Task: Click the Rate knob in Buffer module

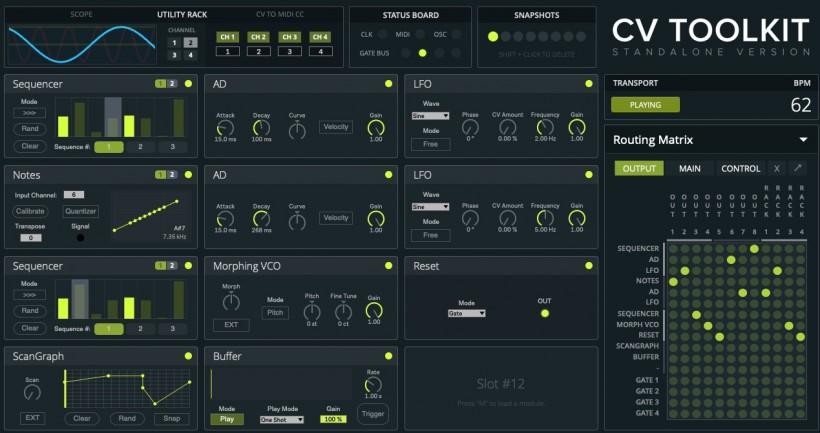Action: (372, 386)
